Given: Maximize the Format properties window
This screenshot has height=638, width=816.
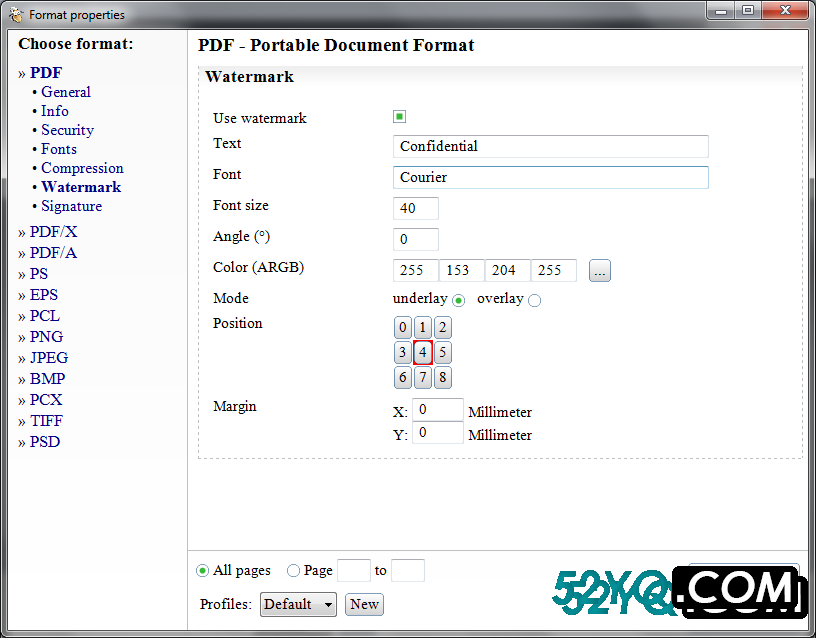Looking at the screenshot, I should click(x=748, y=10).
